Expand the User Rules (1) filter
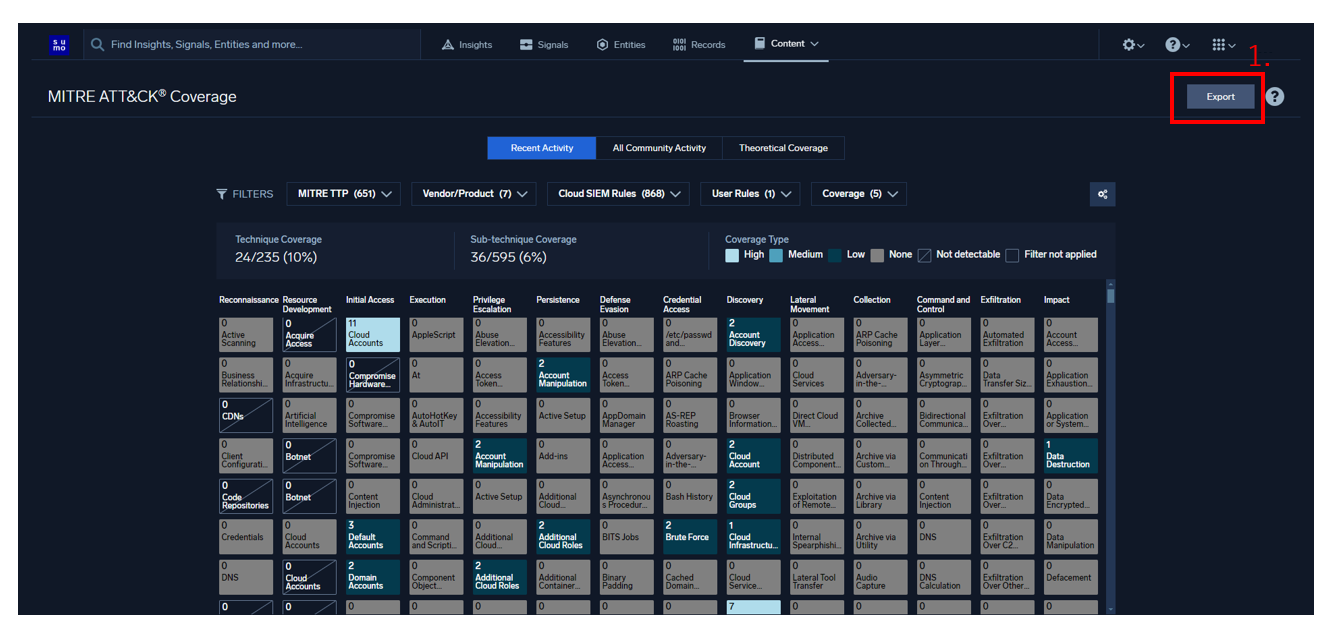1332x636 pixels. tap(750, 194)
